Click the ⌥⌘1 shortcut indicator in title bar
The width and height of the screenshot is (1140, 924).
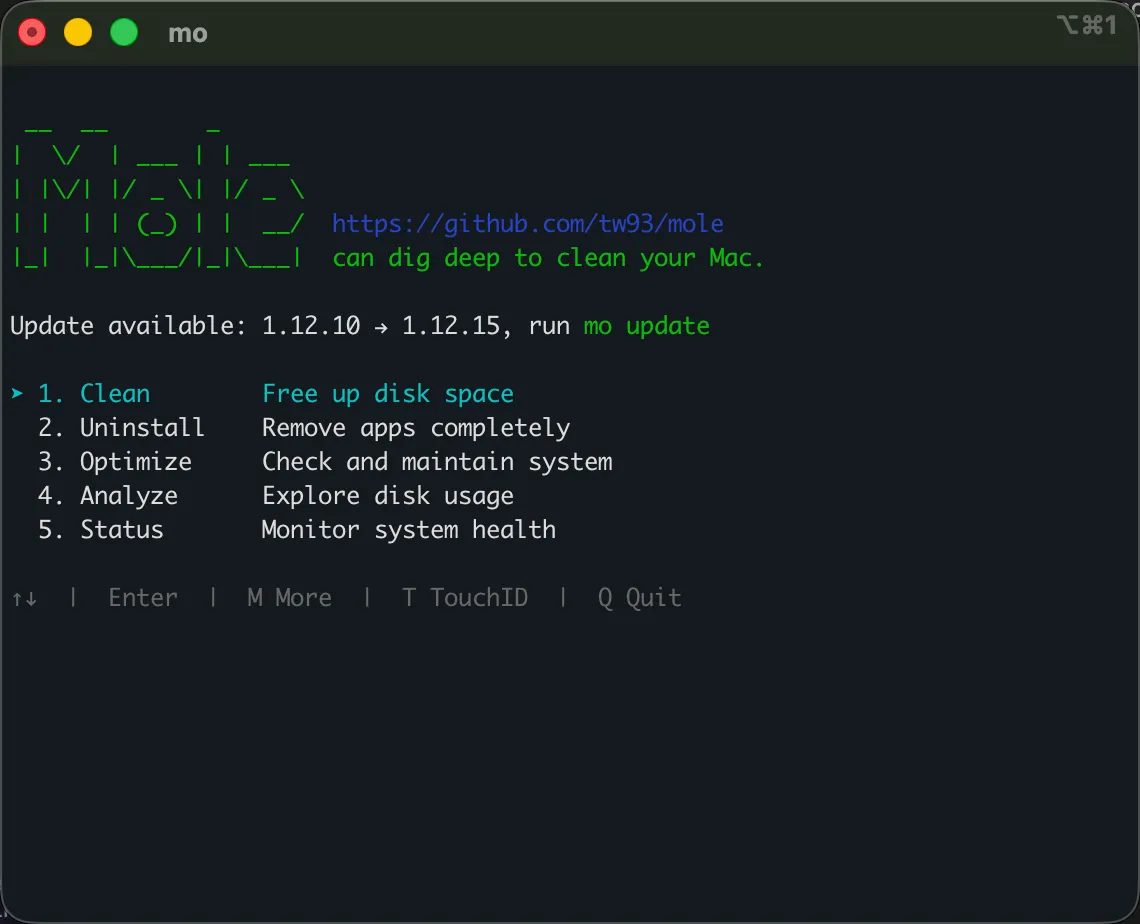pos(1086,26)
